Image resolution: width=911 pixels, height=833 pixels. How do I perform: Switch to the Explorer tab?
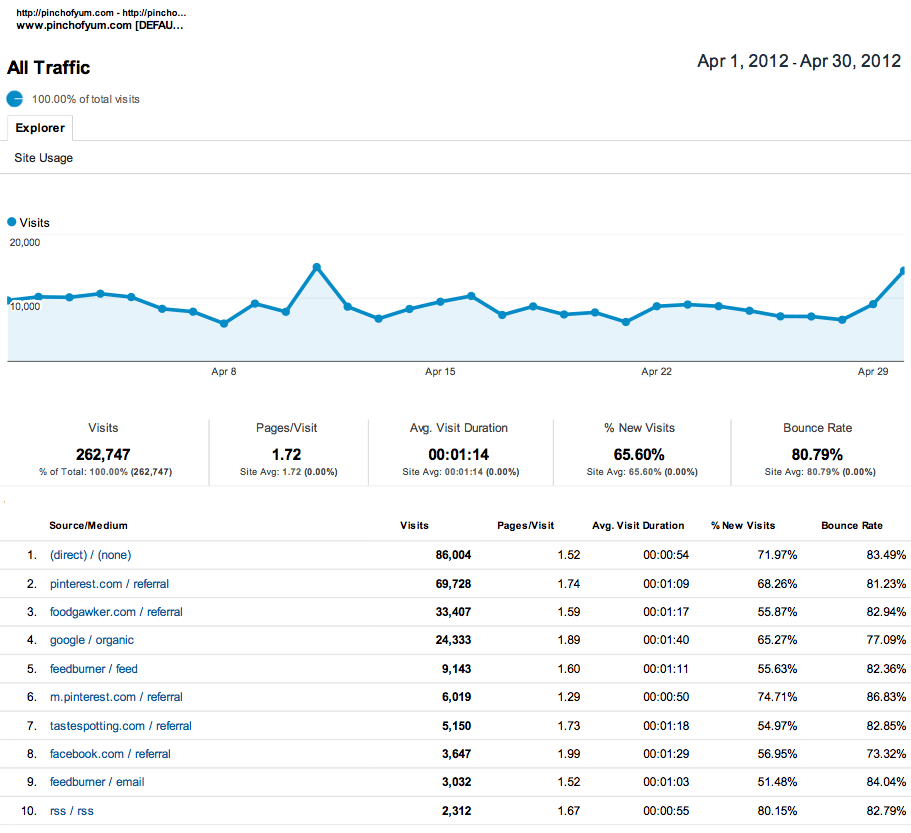coord(39,128)
